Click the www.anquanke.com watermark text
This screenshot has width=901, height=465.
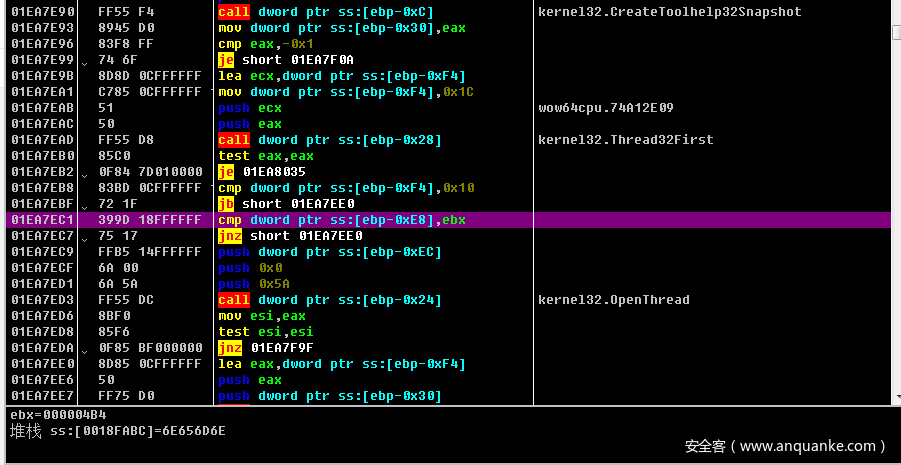(784, 447)
